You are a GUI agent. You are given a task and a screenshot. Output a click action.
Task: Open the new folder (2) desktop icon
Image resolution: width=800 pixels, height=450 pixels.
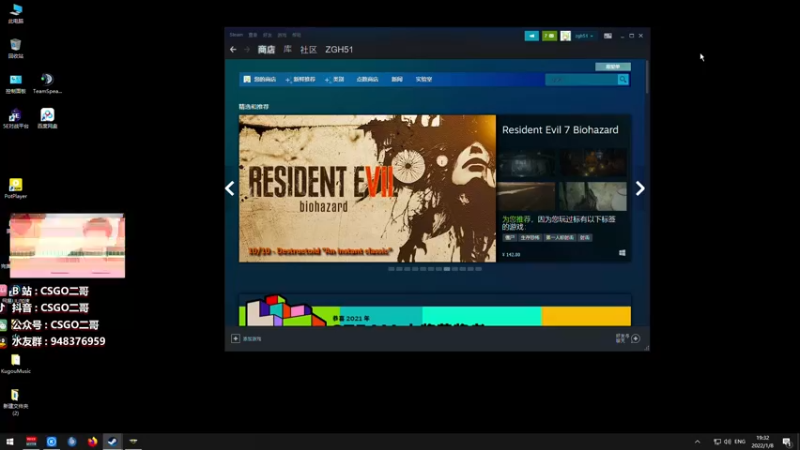click(15, 402)
